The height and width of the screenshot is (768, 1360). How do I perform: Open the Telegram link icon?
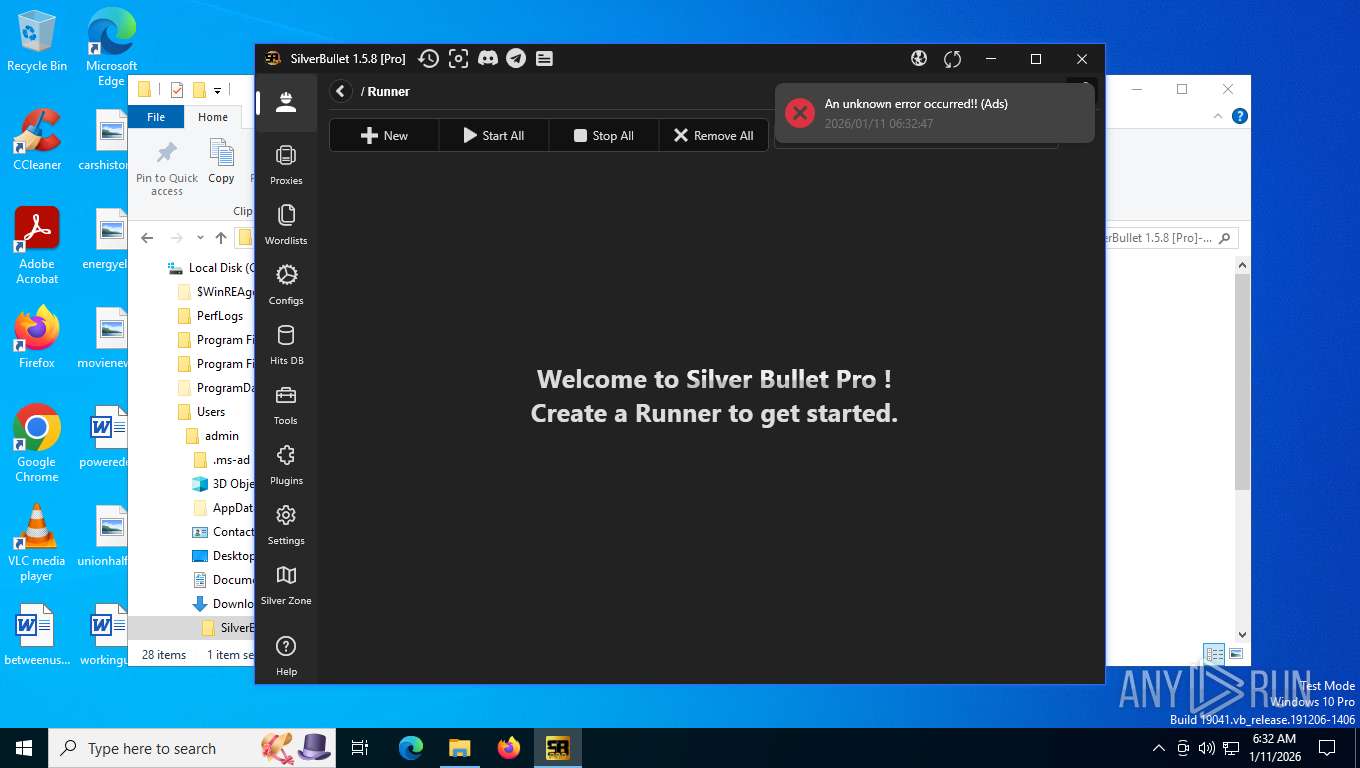(x=516, y=59)
